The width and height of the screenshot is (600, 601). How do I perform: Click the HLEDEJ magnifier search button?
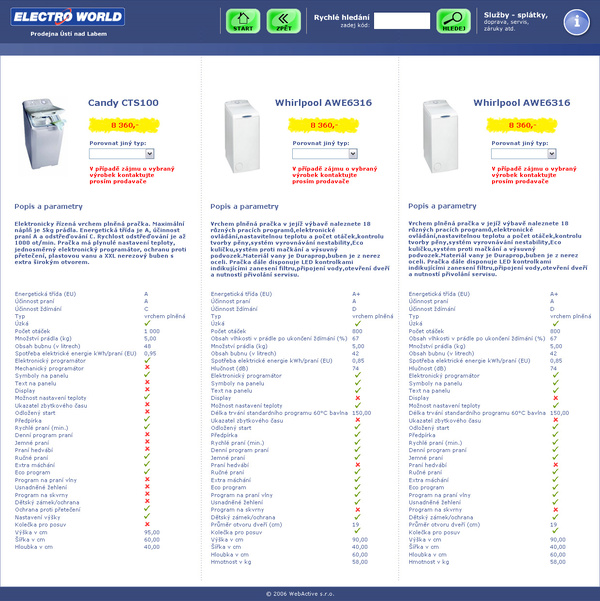(x=453, y=21)
